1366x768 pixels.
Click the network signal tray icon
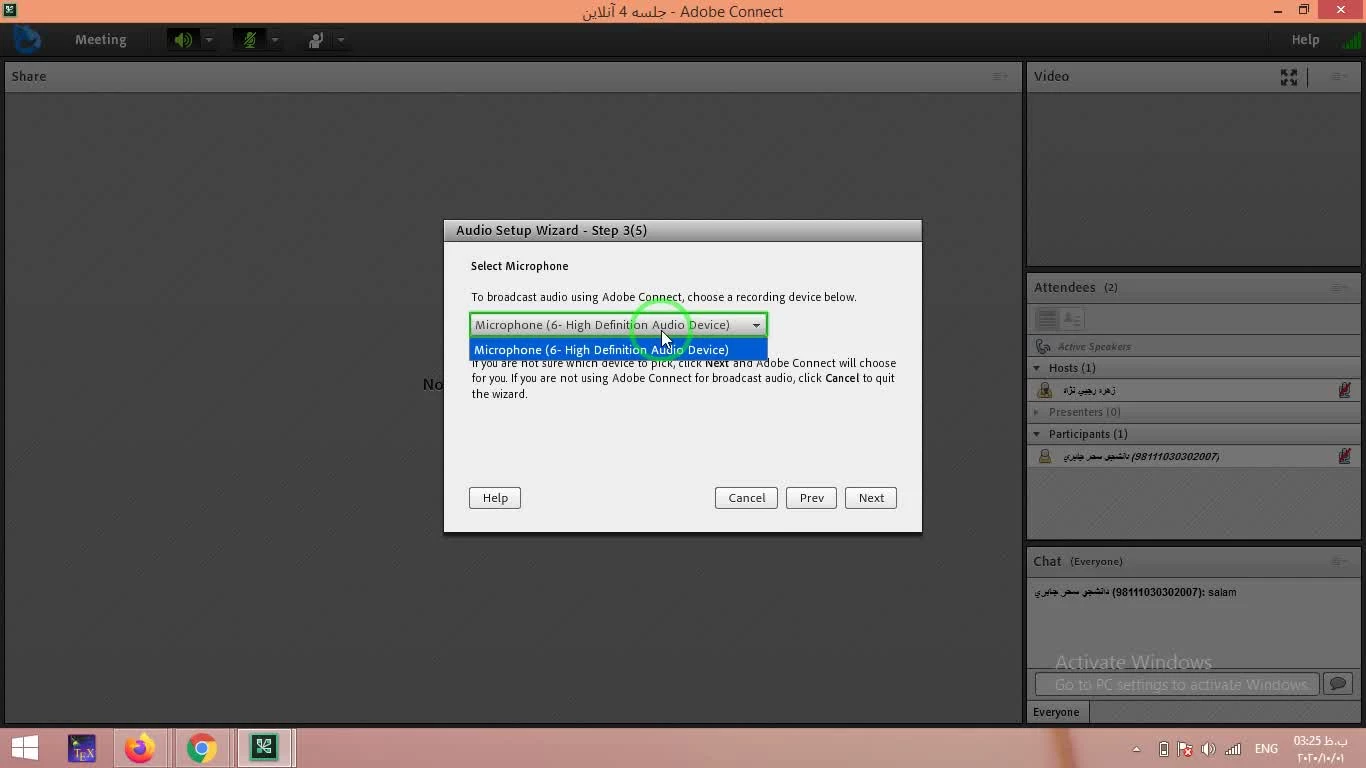tap(1233, 749)
